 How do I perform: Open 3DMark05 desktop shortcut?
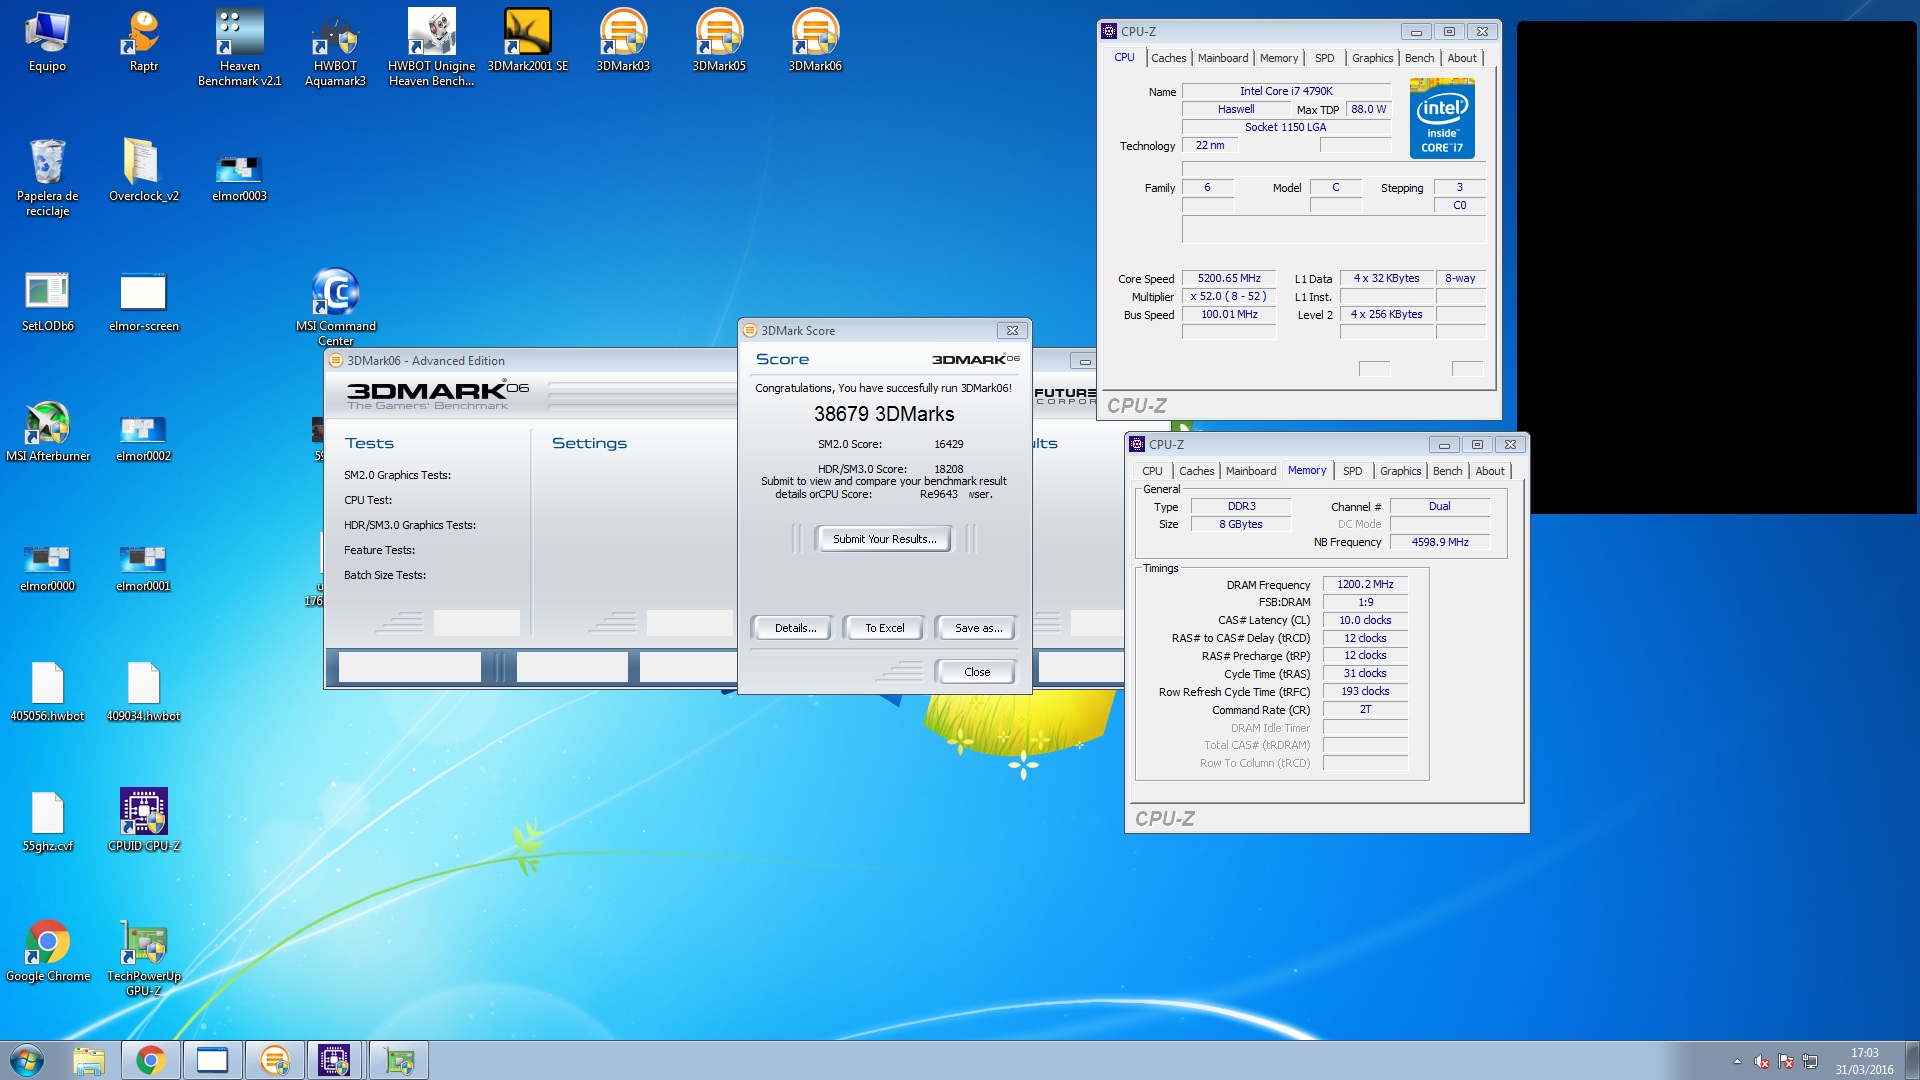719,42
